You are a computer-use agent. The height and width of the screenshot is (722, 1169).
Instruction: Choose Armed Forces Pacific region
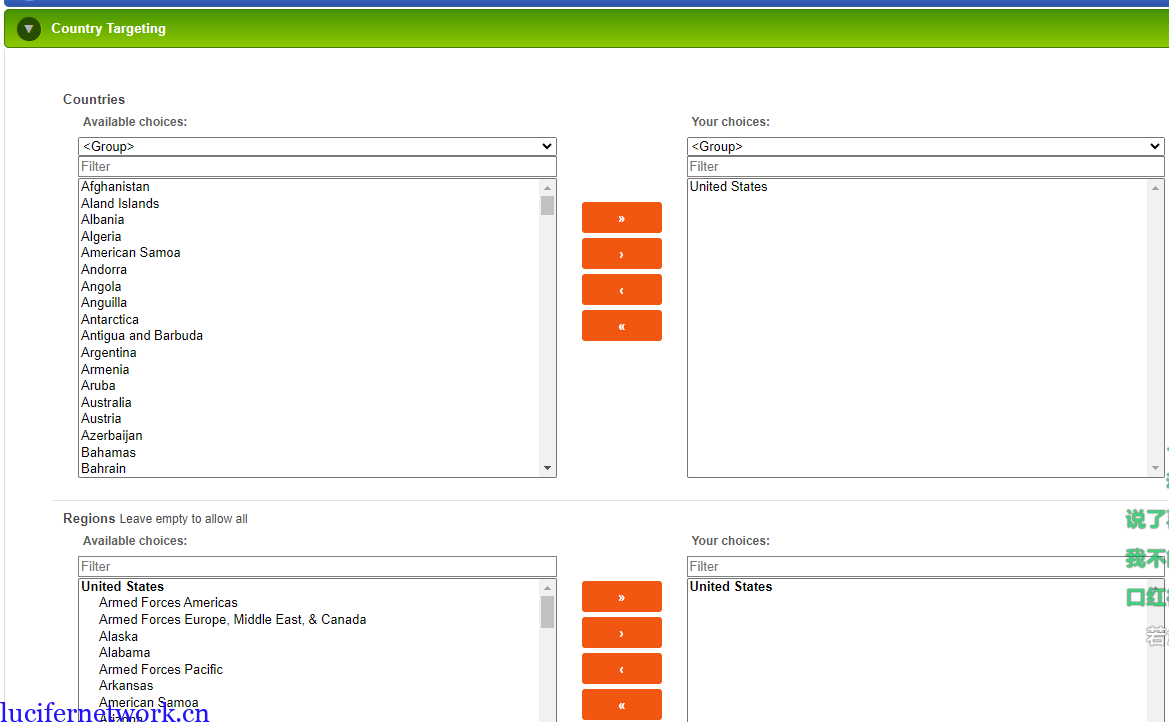(161, 670)
